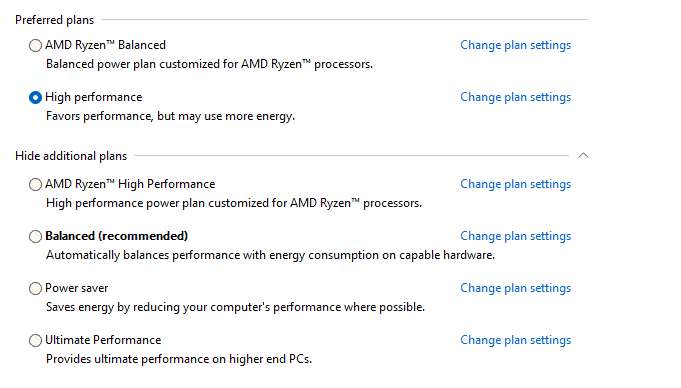Open Change plan settings for AMD Ryzen Balanced

[x=516, y=45]
